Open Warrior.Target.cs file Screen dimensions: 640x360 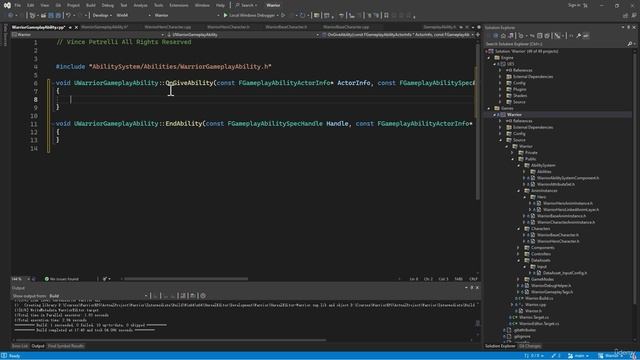pyautogui.click(x=534, y=318)
